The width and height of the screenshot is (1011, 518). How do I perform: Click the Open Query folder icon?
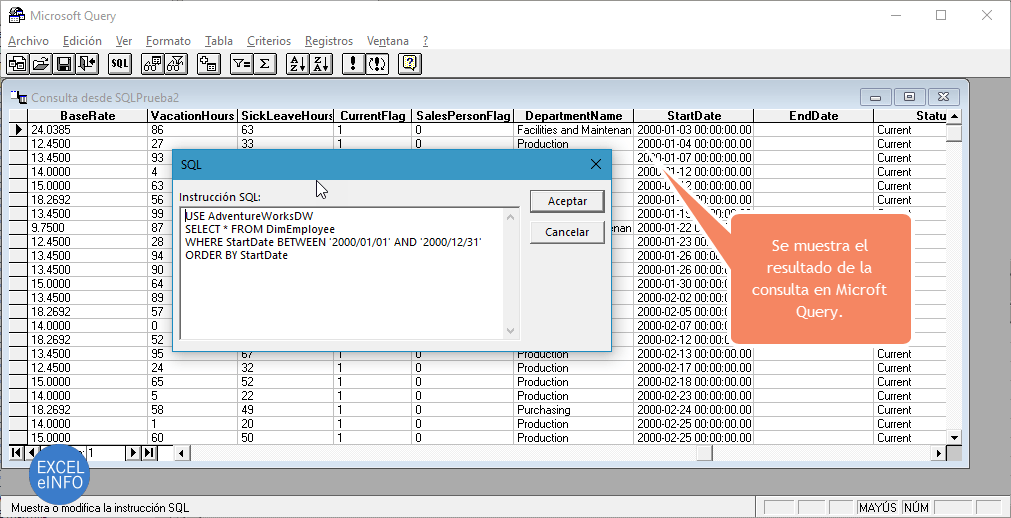coord(41,63)
